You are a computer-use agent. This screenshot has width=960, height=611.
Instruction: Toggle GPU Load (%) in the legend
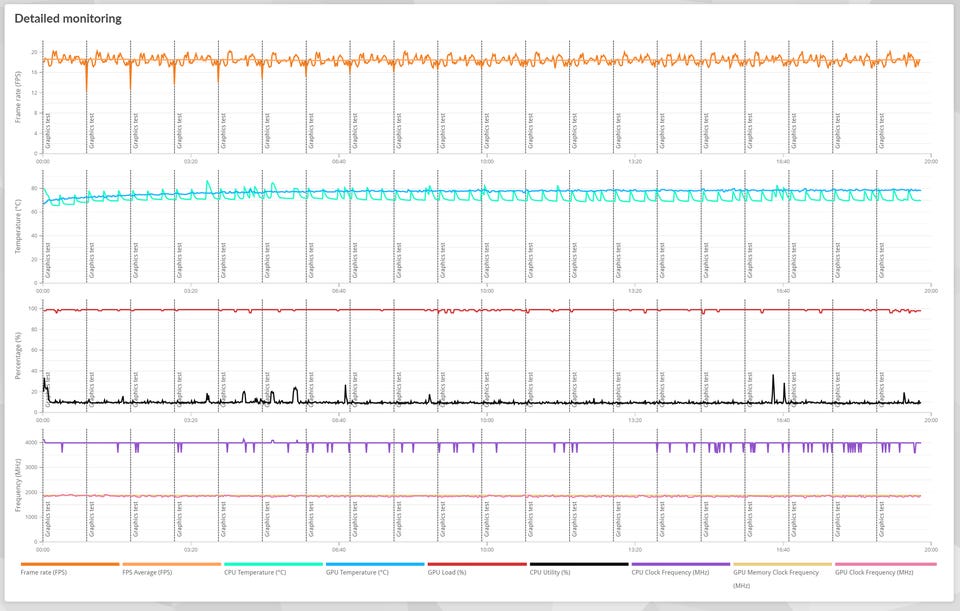[x=451, y=573]
